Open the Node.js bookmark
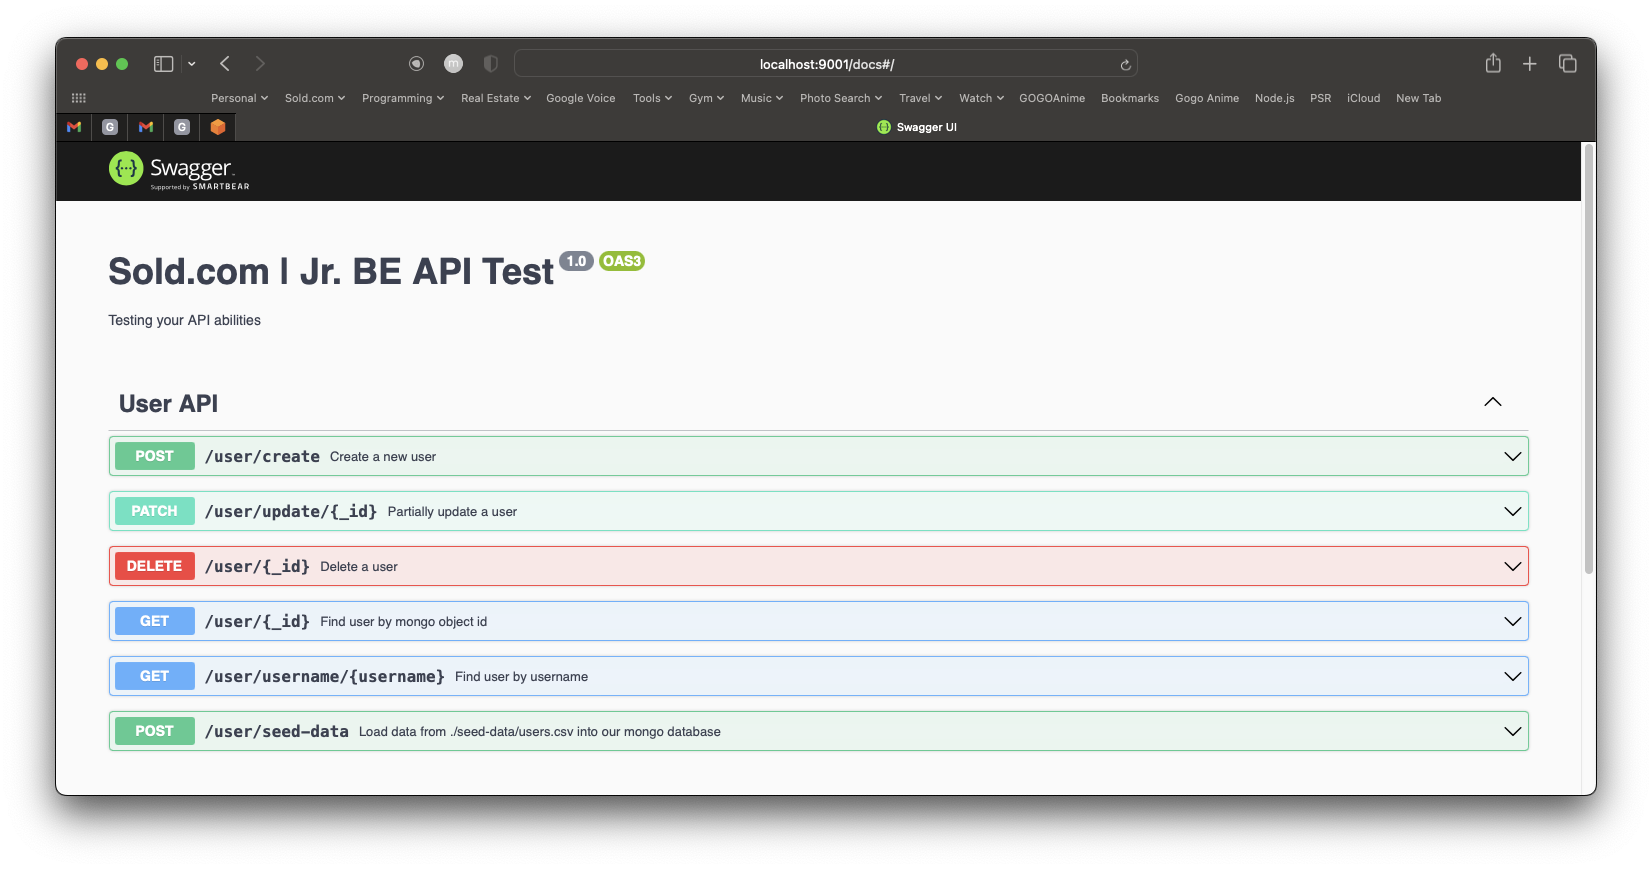Viewport: 1652px width, 869px height. [1275, 98]
